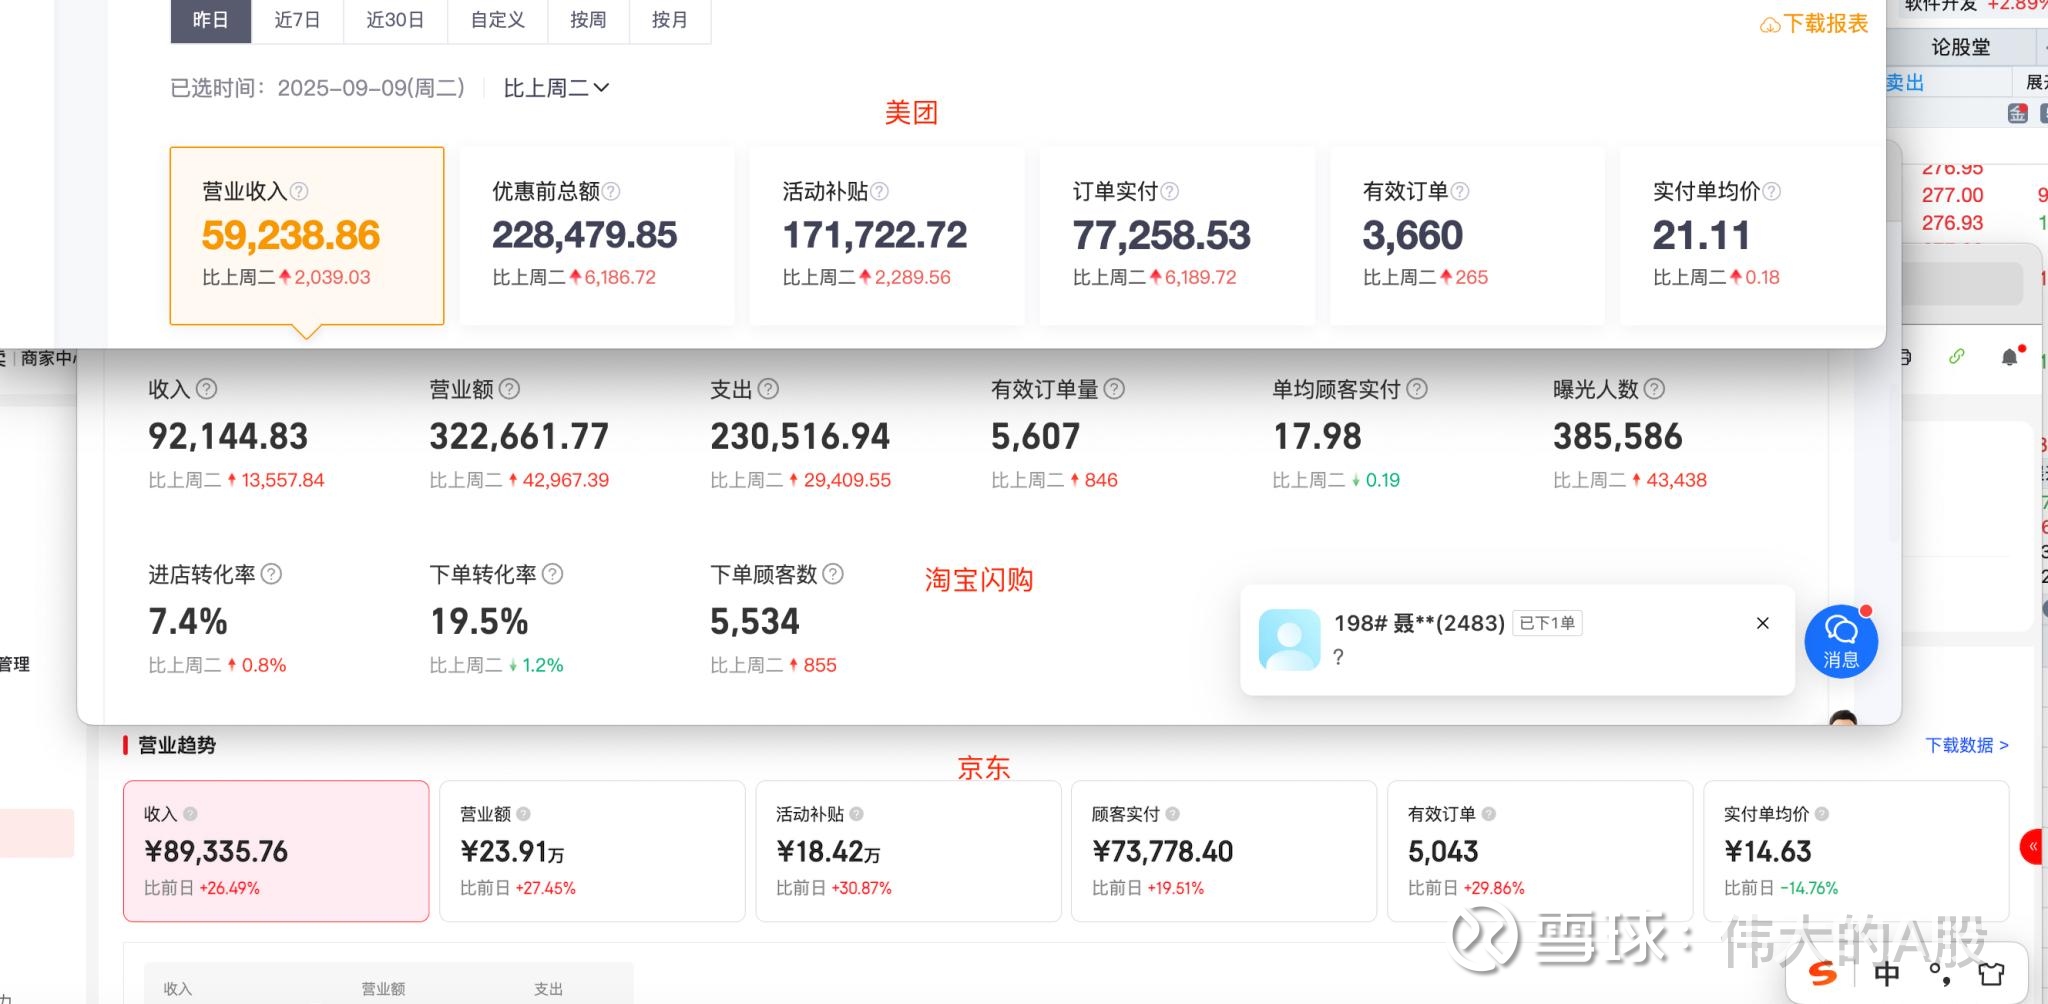
Task: Click the 营业额 column in trend table
Action: (x=383, y=989)
